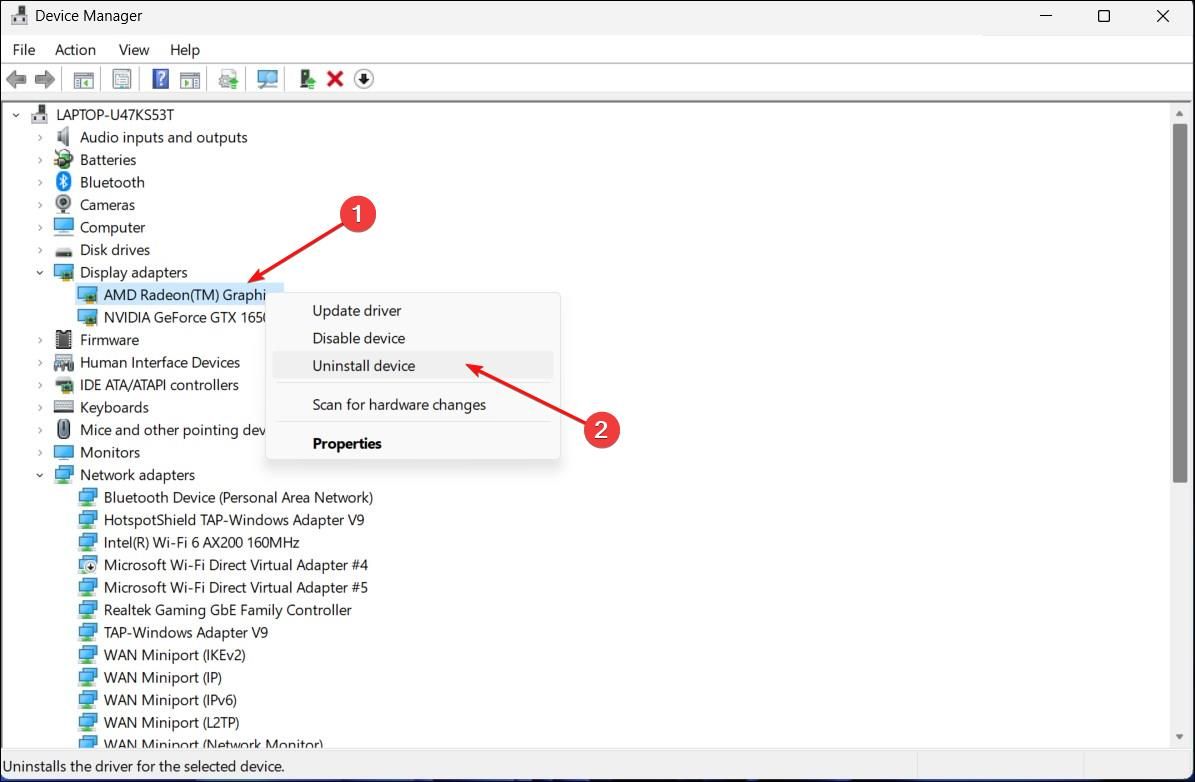Expand the Bluetooth category
This screenshot has height=782, width=1195.
coord(41,182)
